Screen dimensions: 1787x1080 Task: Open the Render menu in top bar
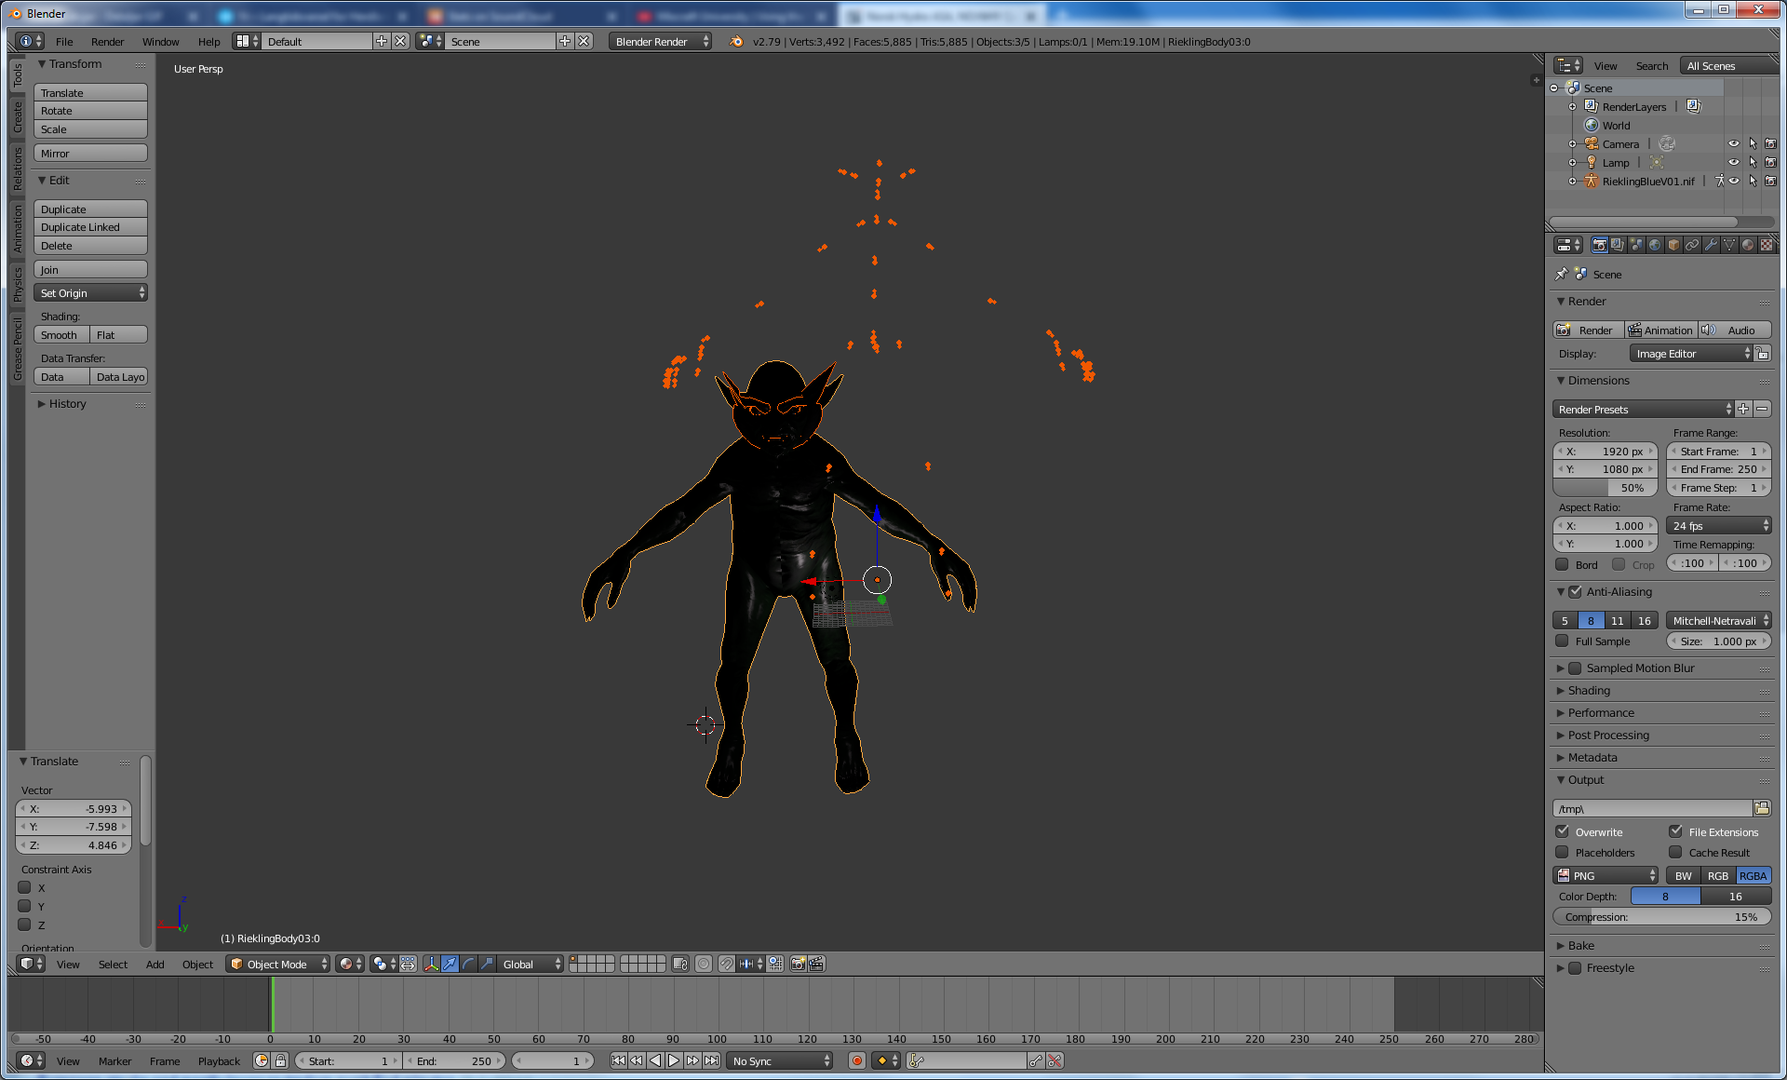[107, 42]
